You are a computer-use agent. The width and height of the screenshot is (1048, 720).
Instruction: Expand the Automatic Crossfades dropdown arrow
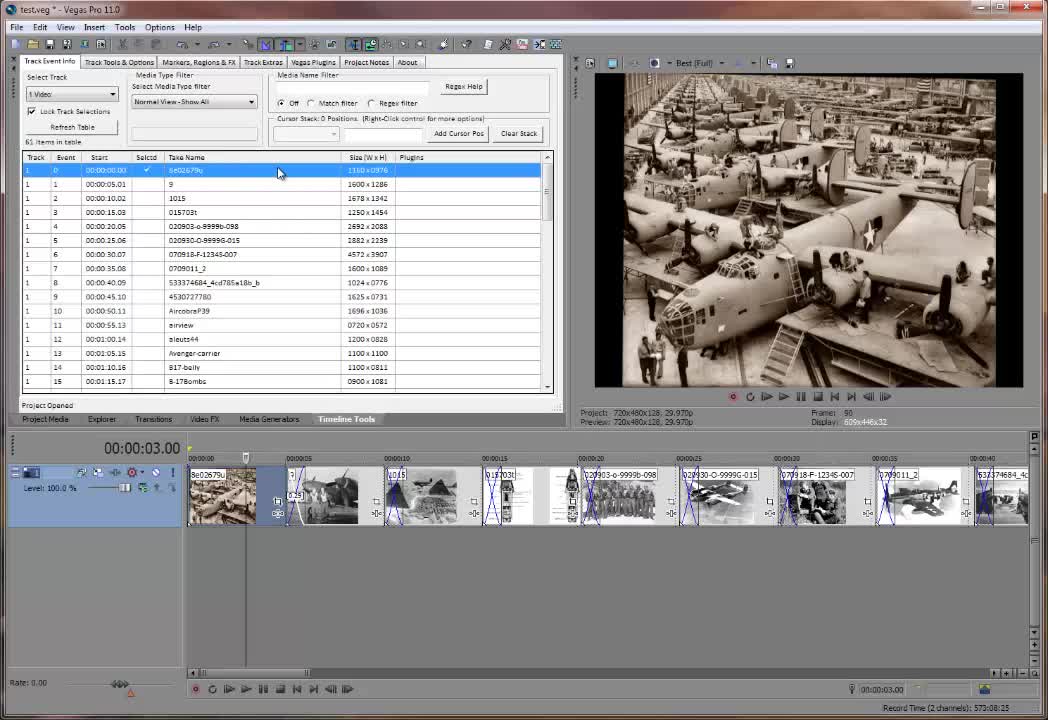(x=299, y=44)
